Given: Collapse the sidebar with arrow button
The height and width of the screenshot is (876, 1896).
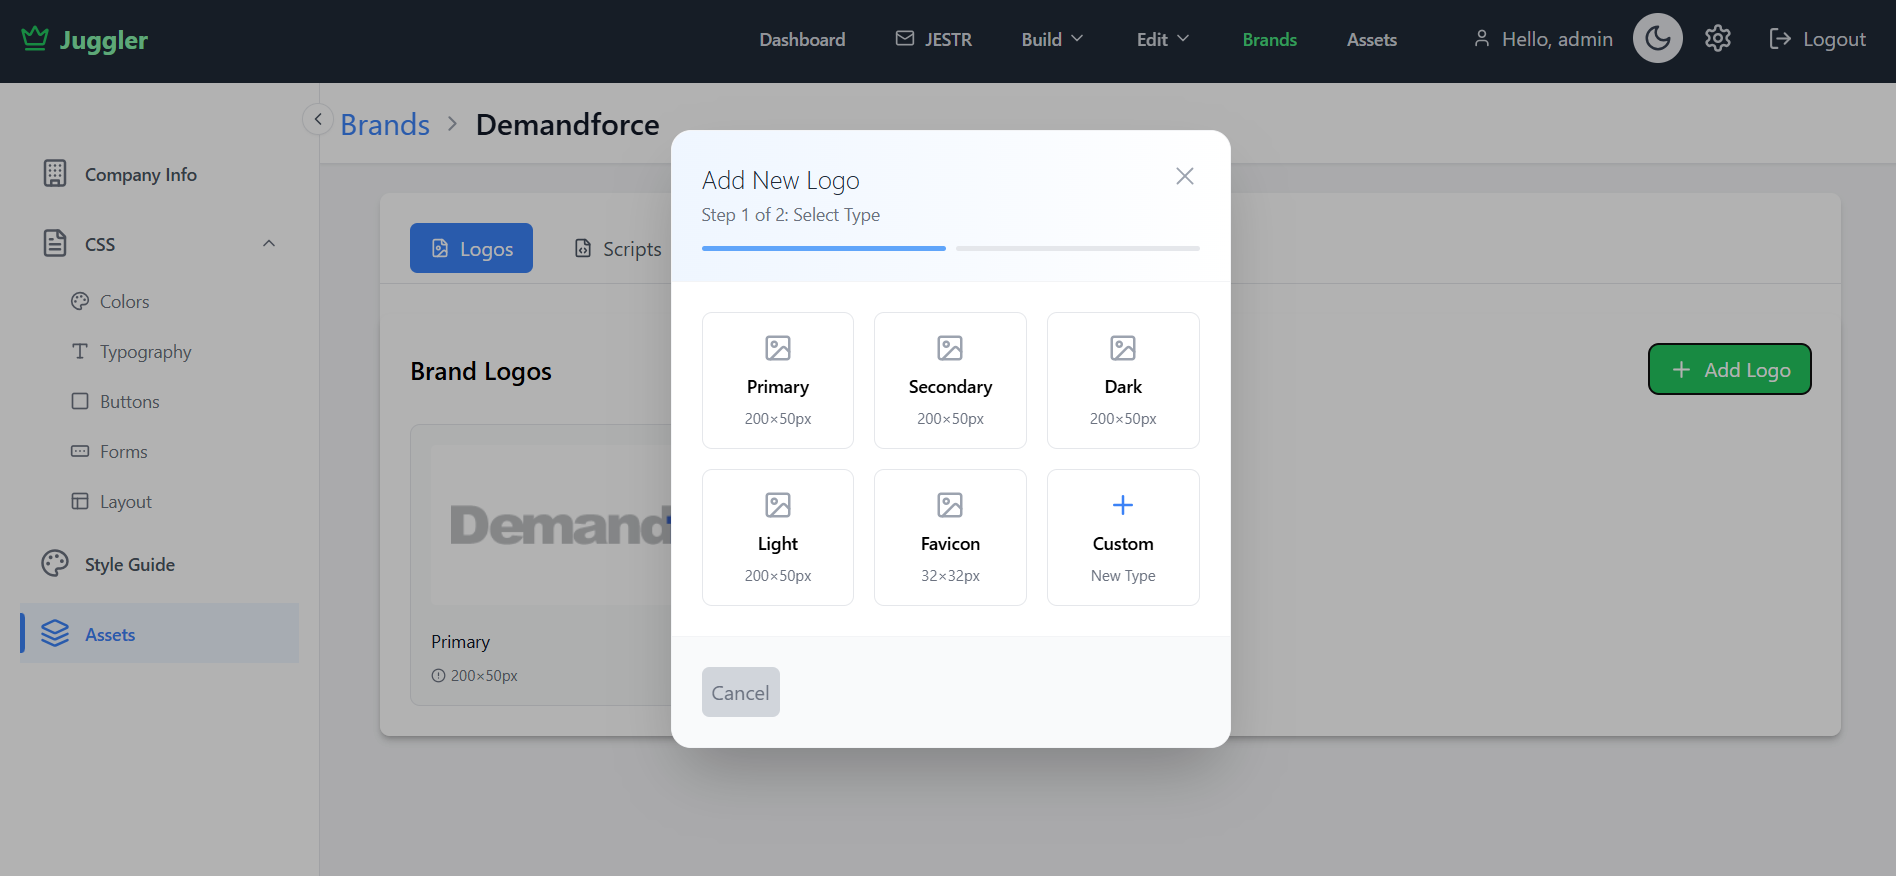Looking at the screenshot, I should click(318, 119).
